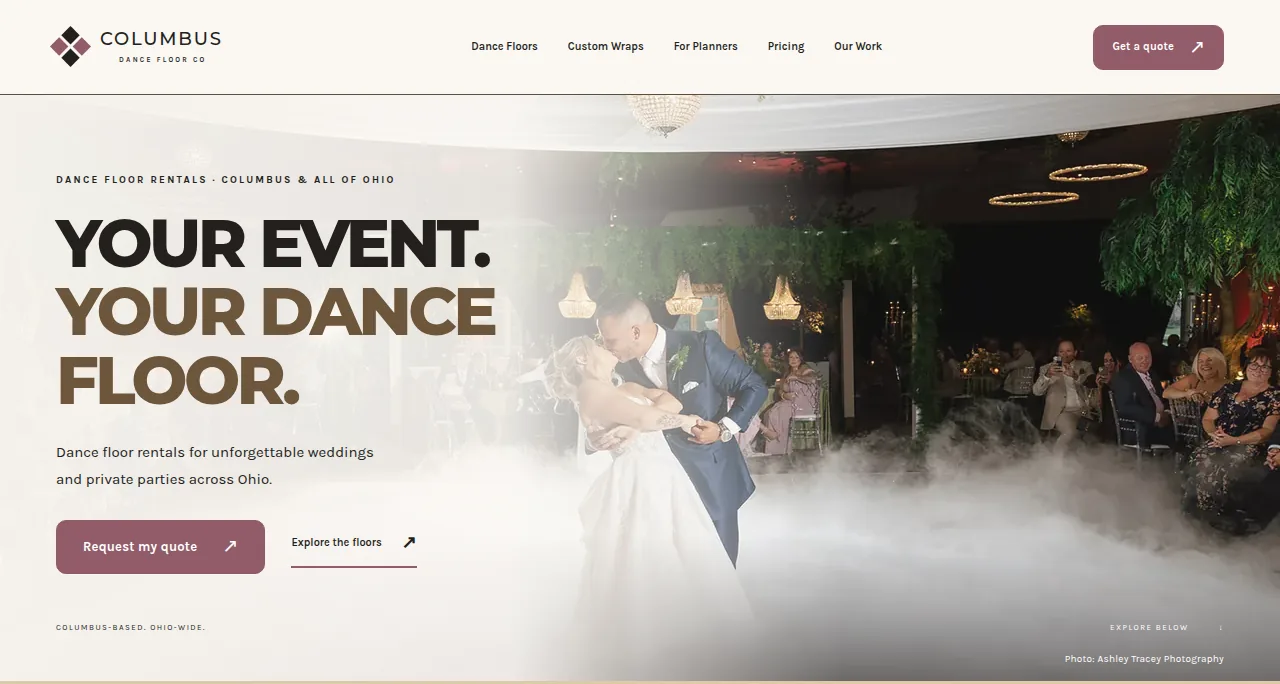Viewport: 1280px width, 684px height.
Task: Open the Custom Wraps nav link
Action: (605, 46)
